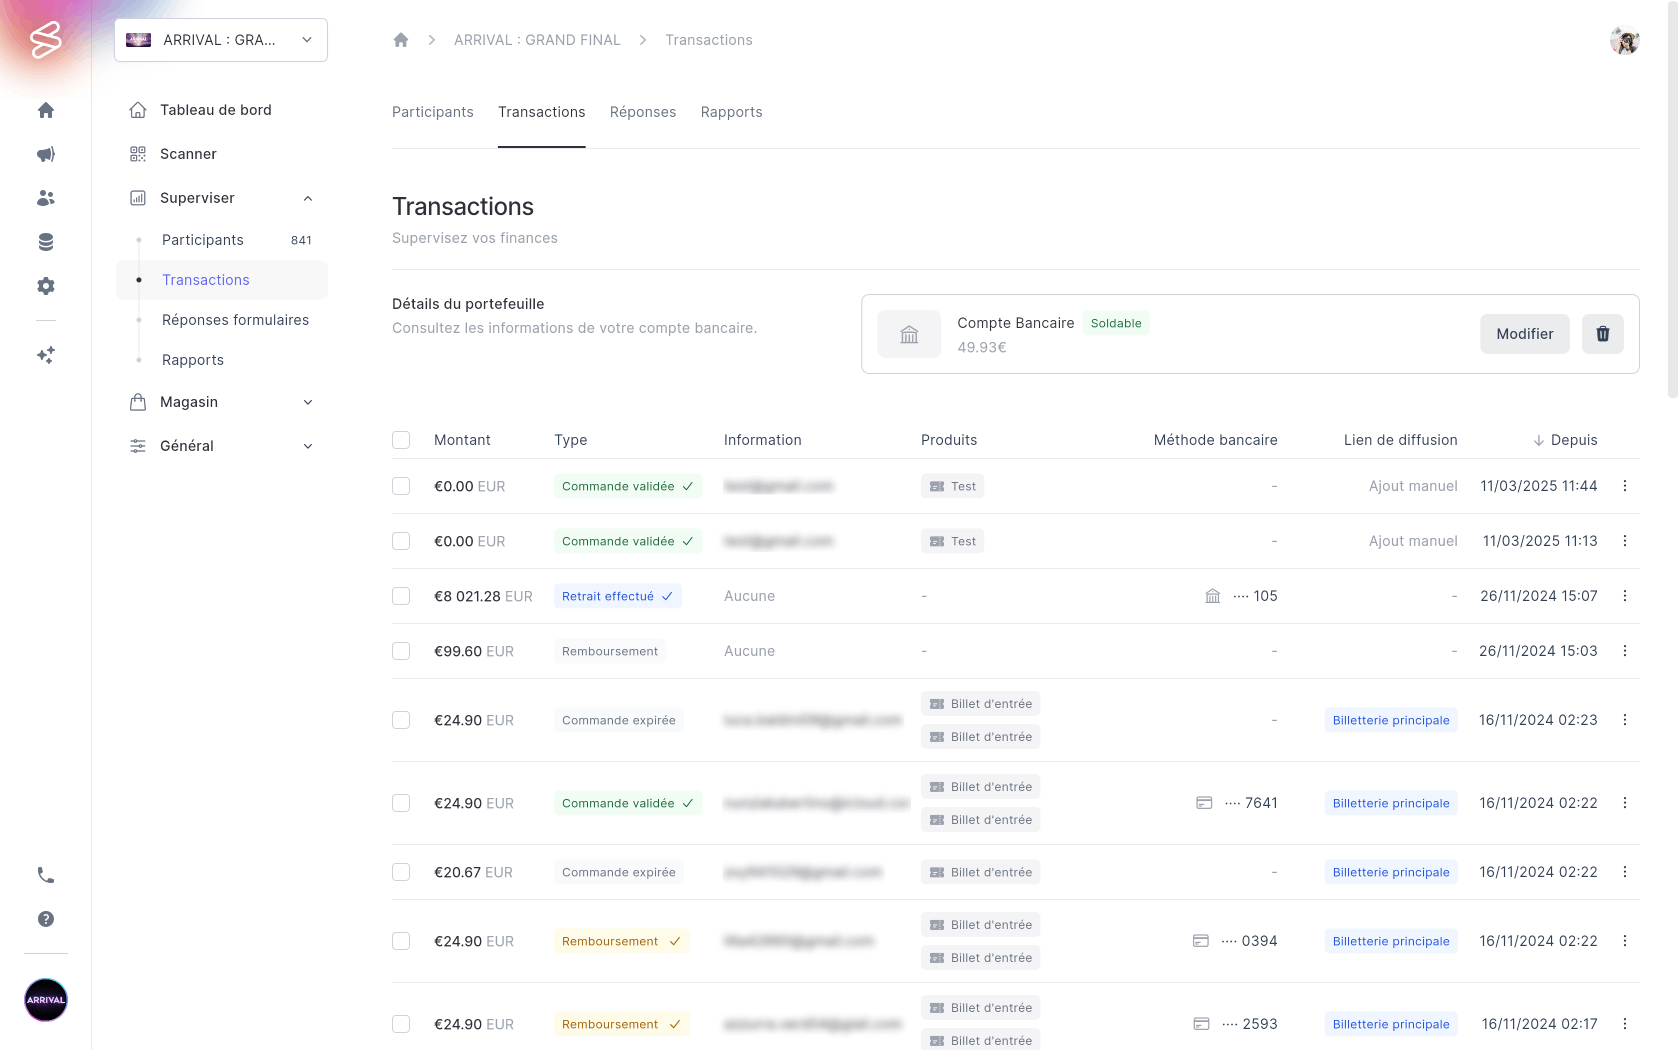
Task: Click the database stack icon in left rail
Action: pos(46,242)
